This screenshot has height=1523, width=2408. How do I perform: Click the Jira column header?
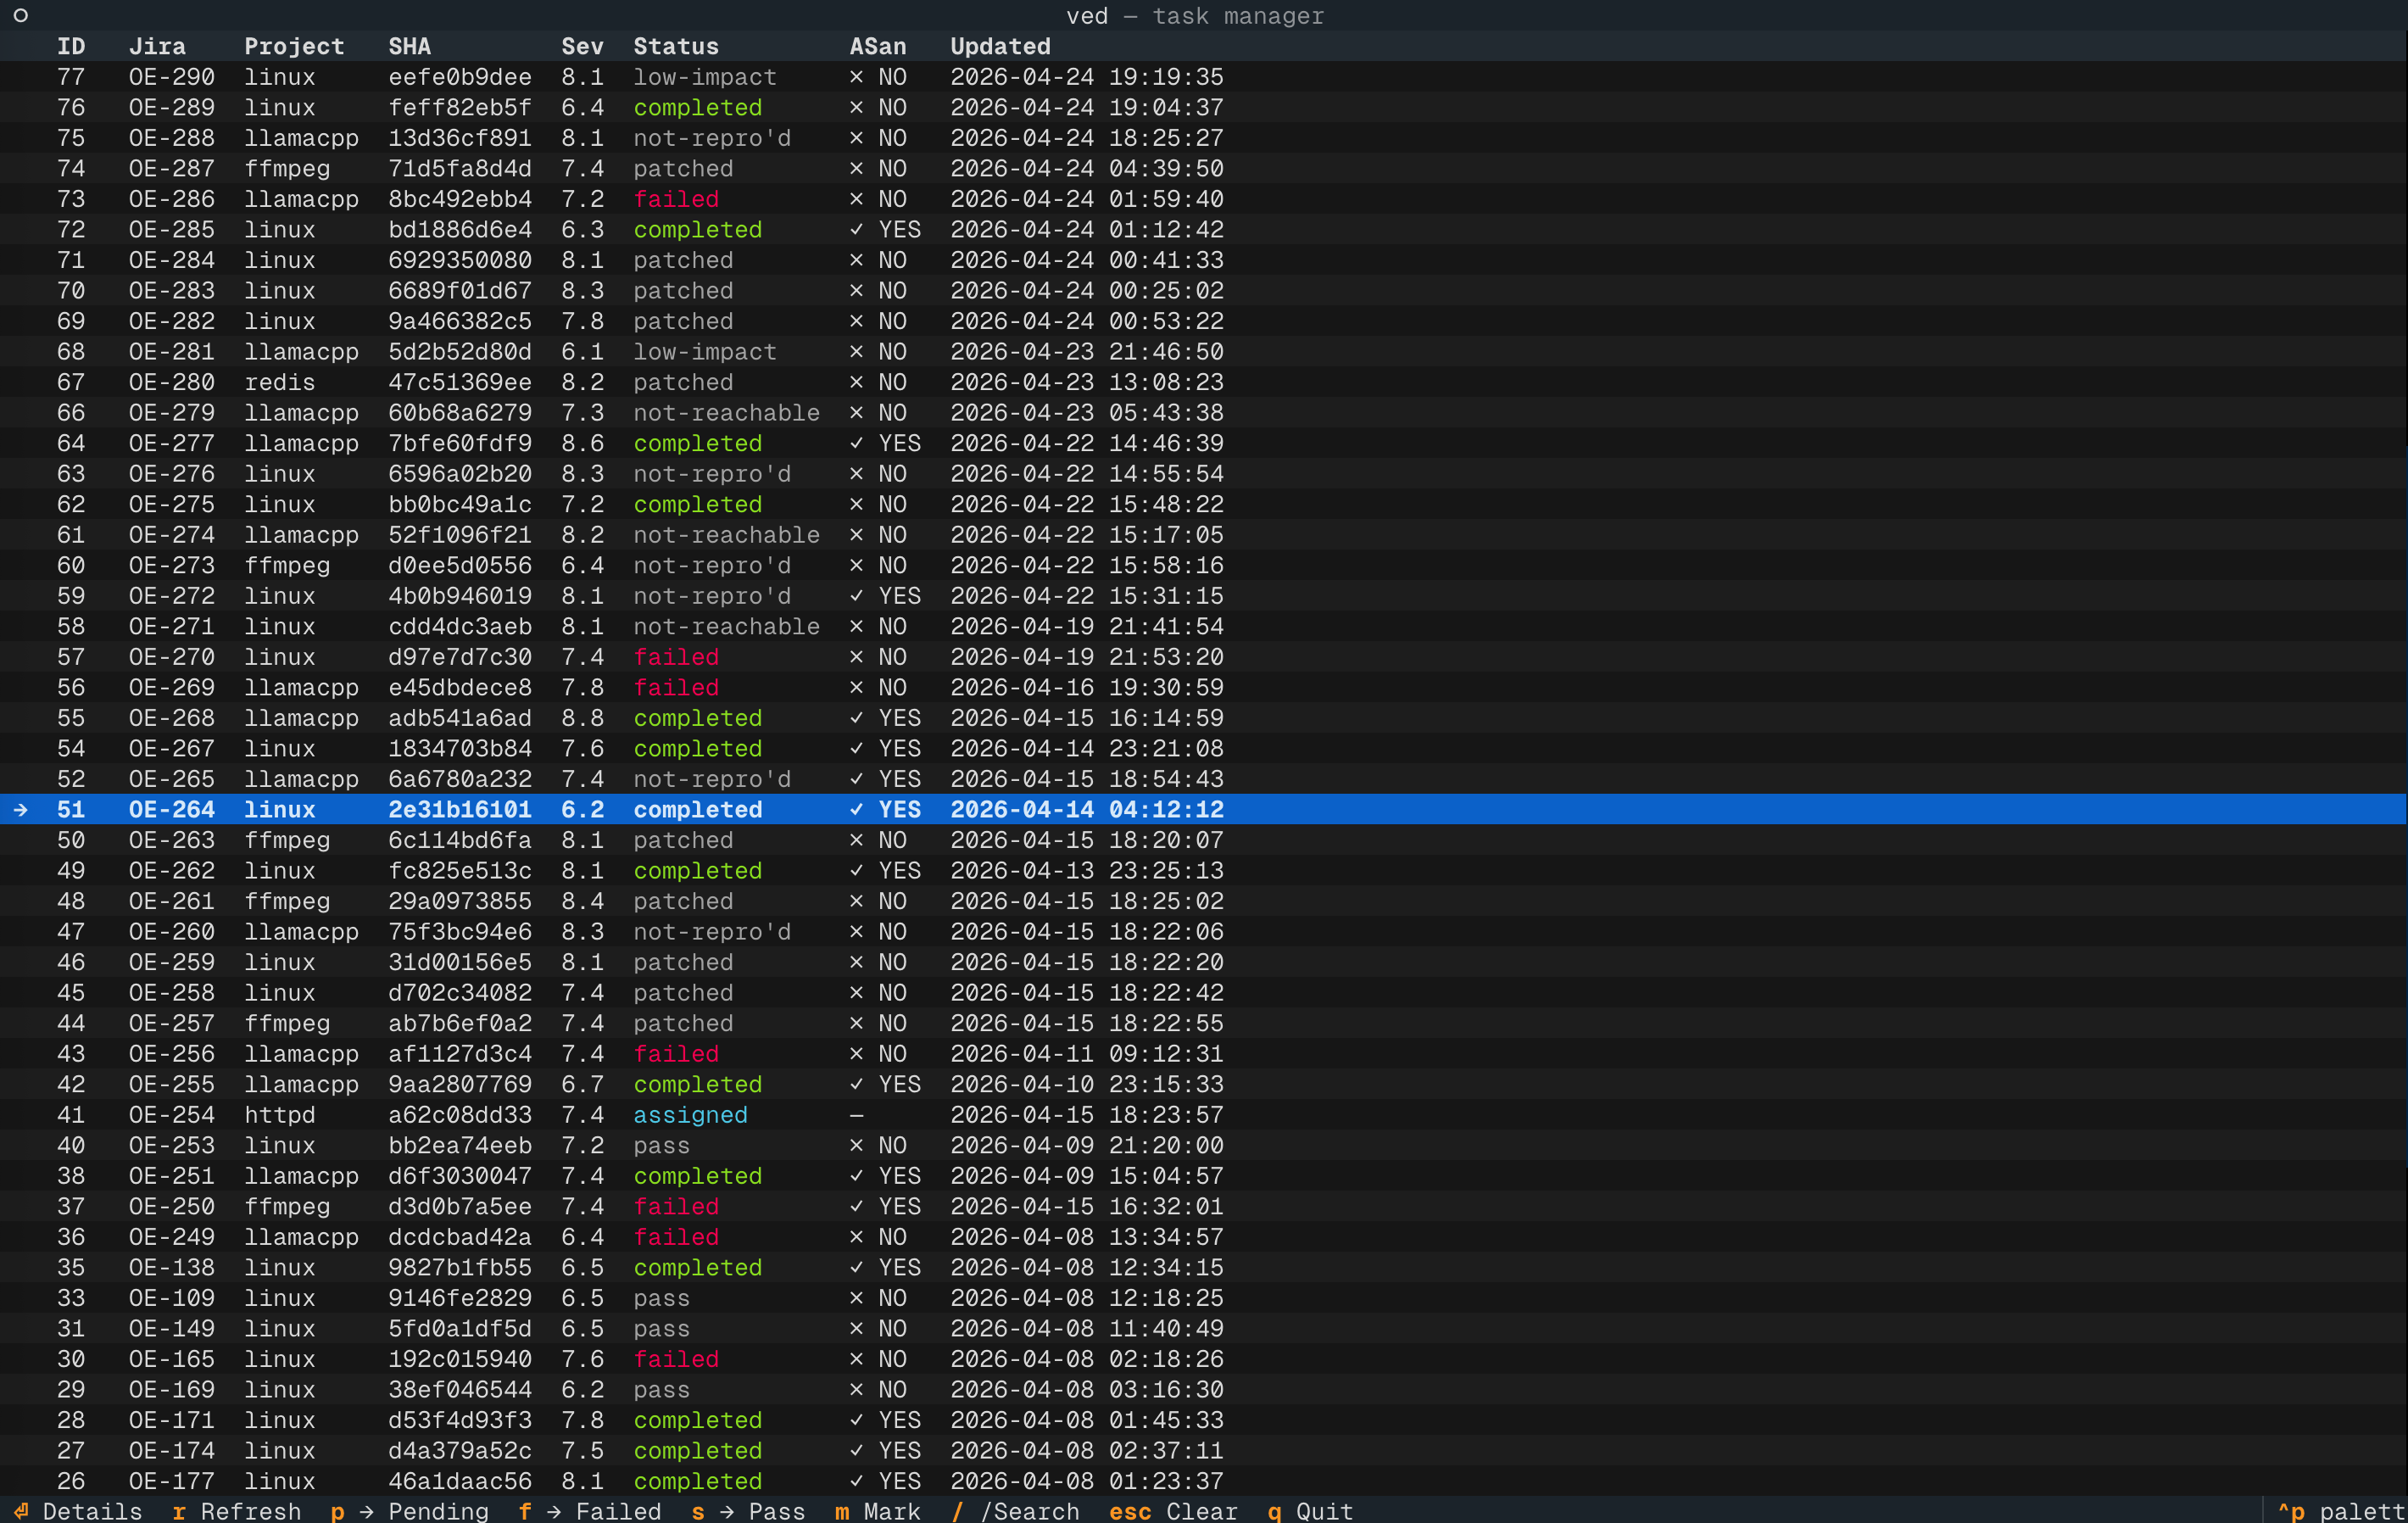pos(157,46)
